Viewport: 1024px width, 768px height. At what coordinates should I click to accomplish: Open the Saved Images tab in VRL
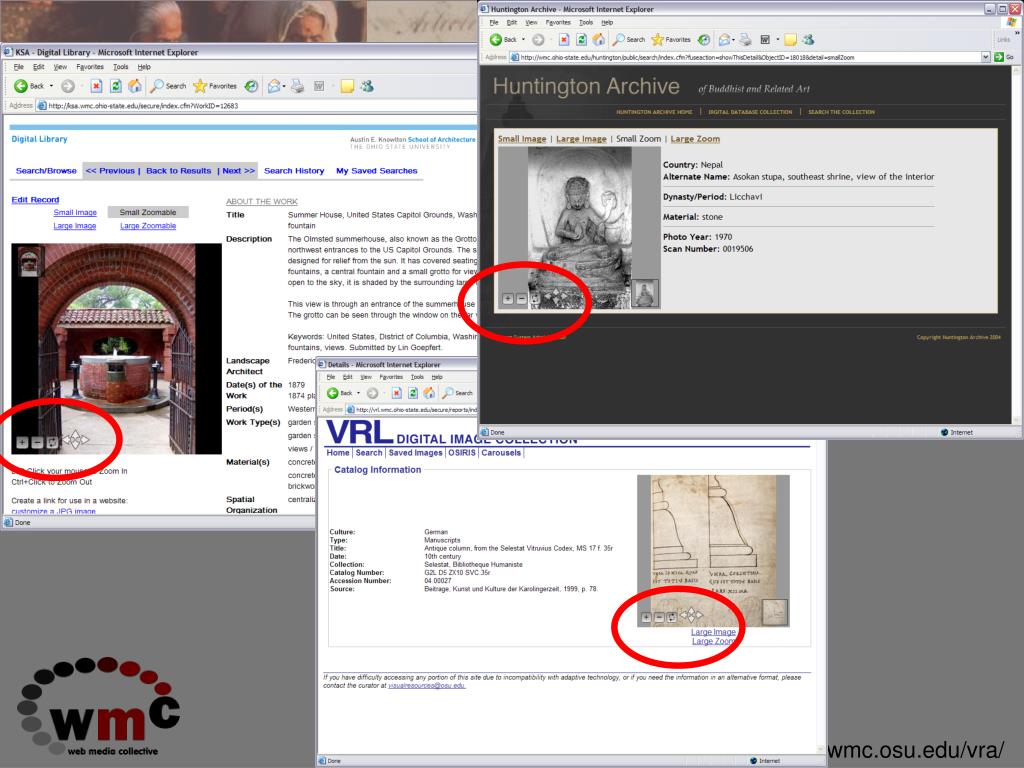(x=415, y=453)
